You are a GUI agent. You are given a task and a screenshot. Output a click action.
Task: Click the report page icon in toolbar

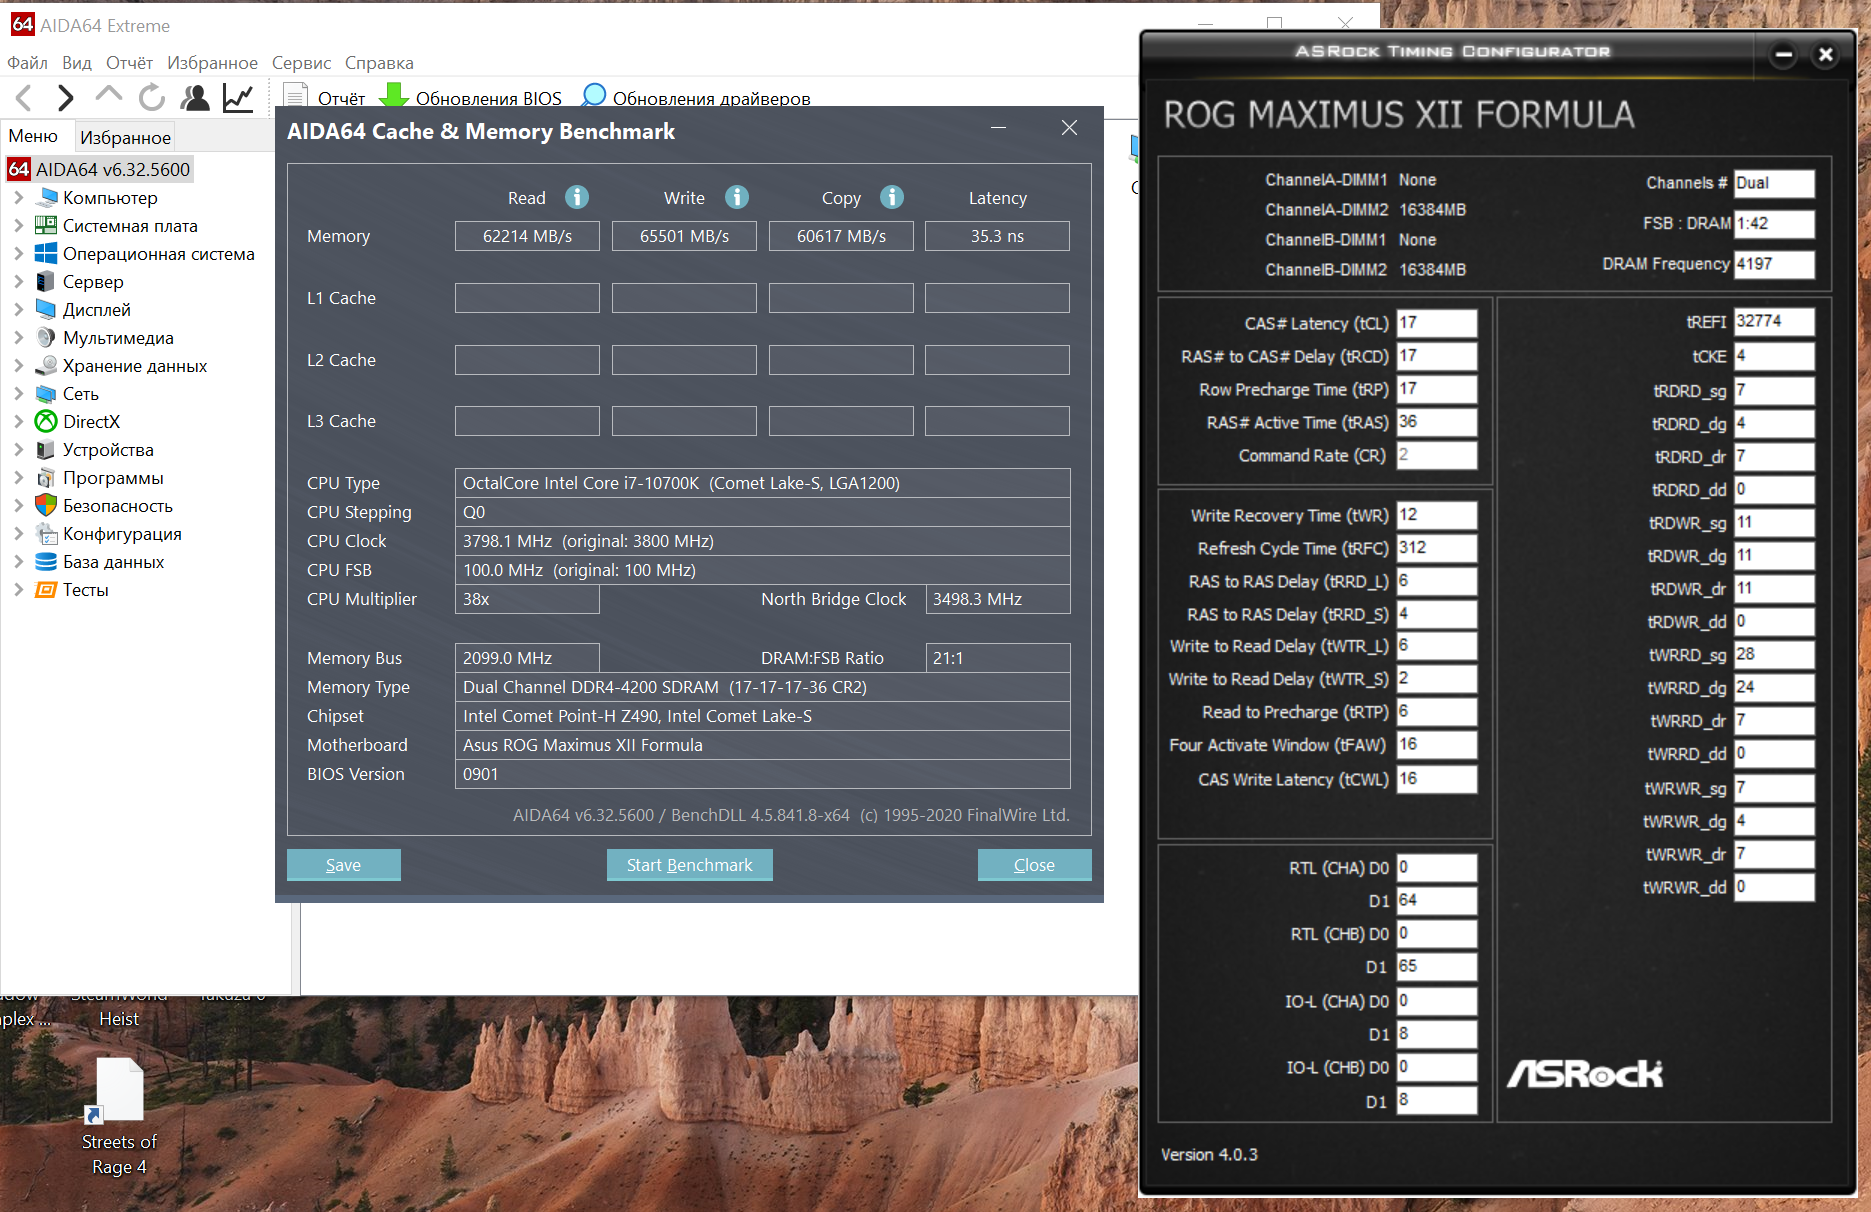295,96
